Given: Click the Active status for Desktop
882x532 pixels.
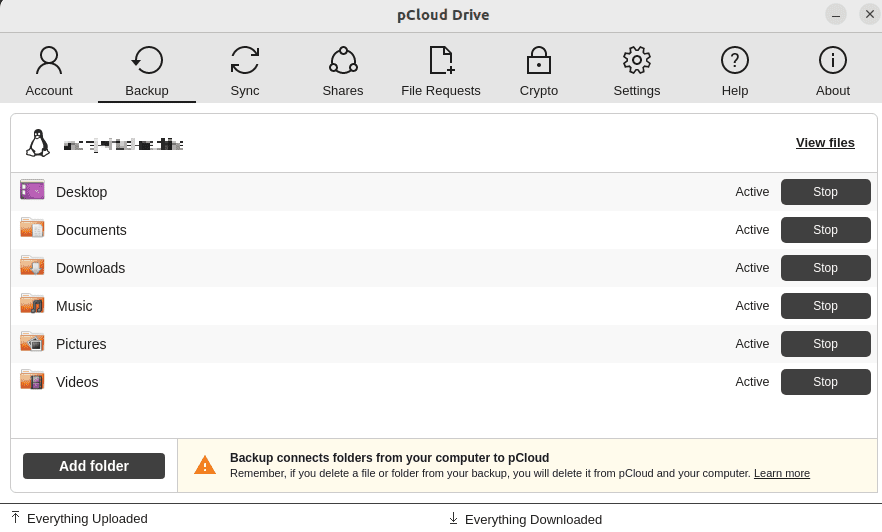Looking at the screenshot, I should coord(752,192).
